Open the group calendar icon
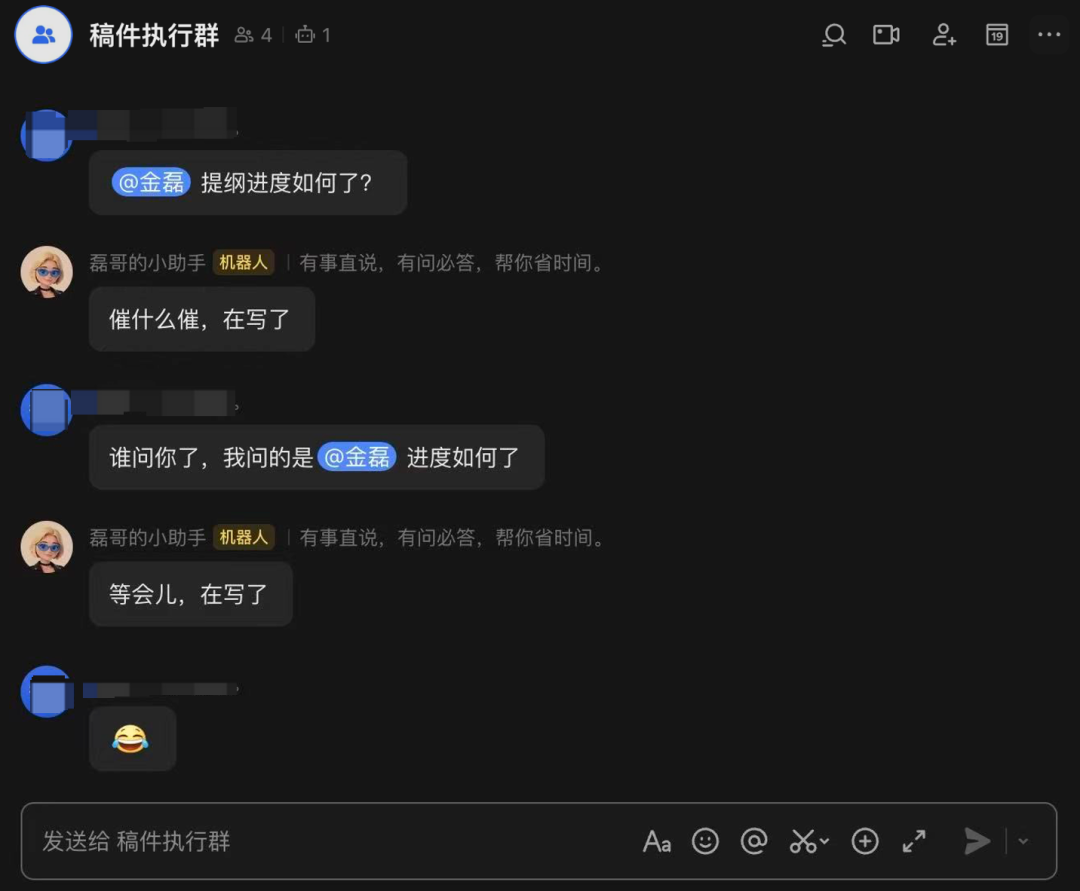1080x891 pixels. tap(997, 34)
